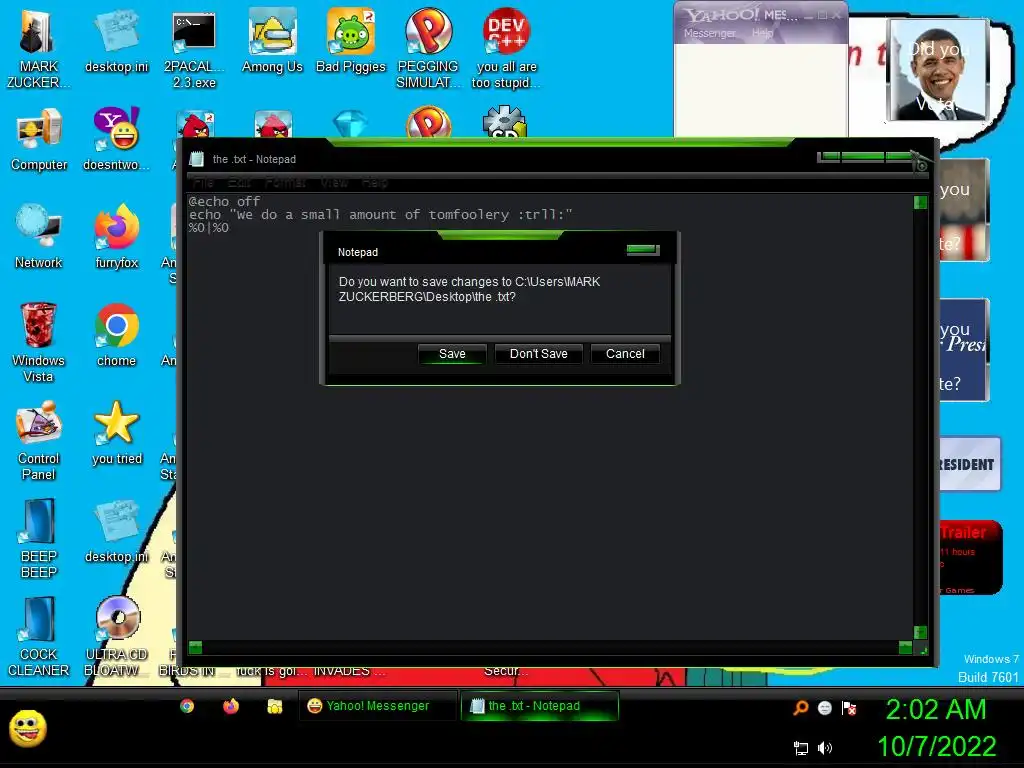This screenshot has width=1024, height=768.
Task: Click Save in the Notepad dialog
Action: [452, 354]
